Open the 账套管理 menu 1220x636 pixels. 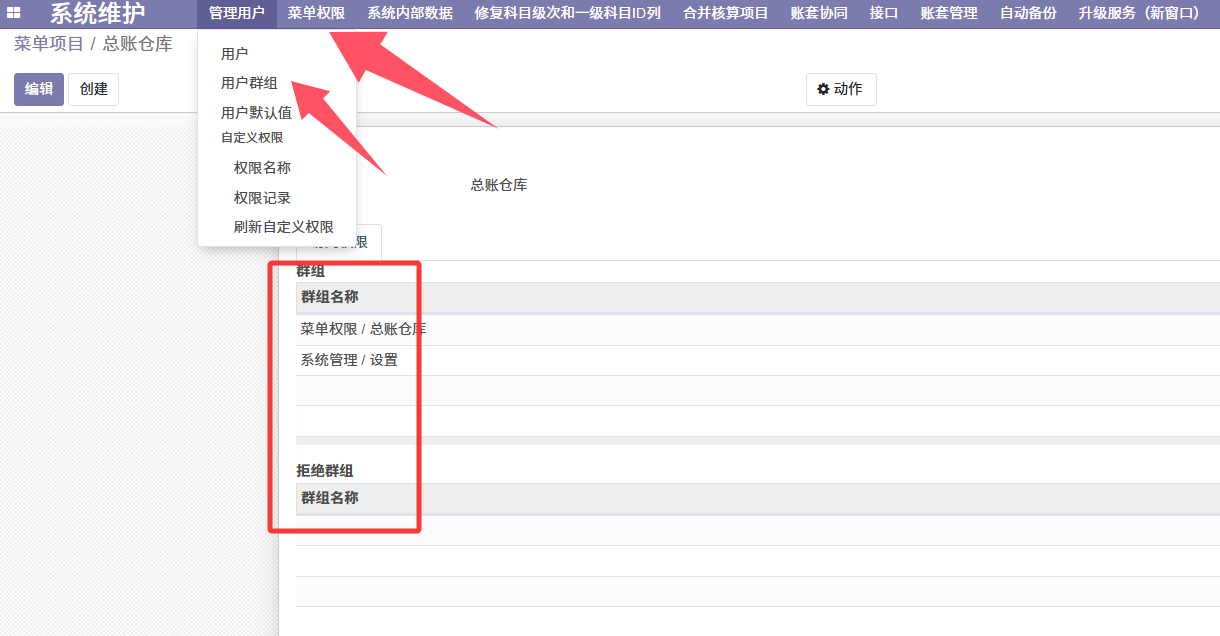(948, 13)
